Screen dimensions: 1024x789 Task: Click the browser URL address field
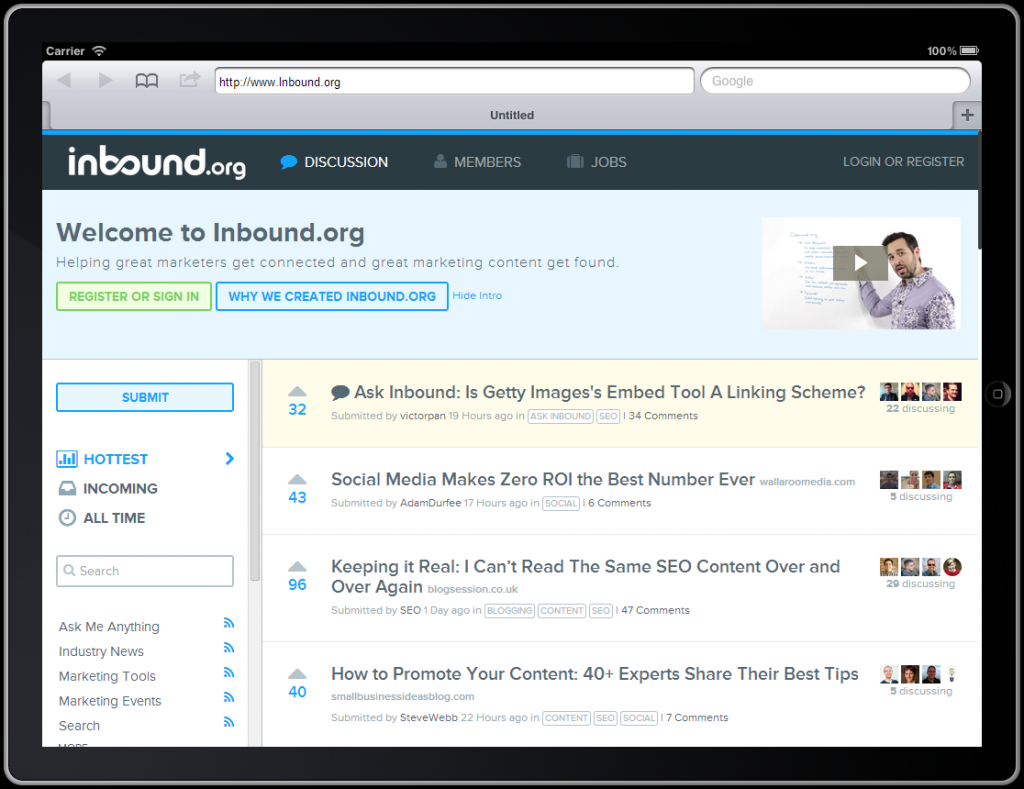455,81
